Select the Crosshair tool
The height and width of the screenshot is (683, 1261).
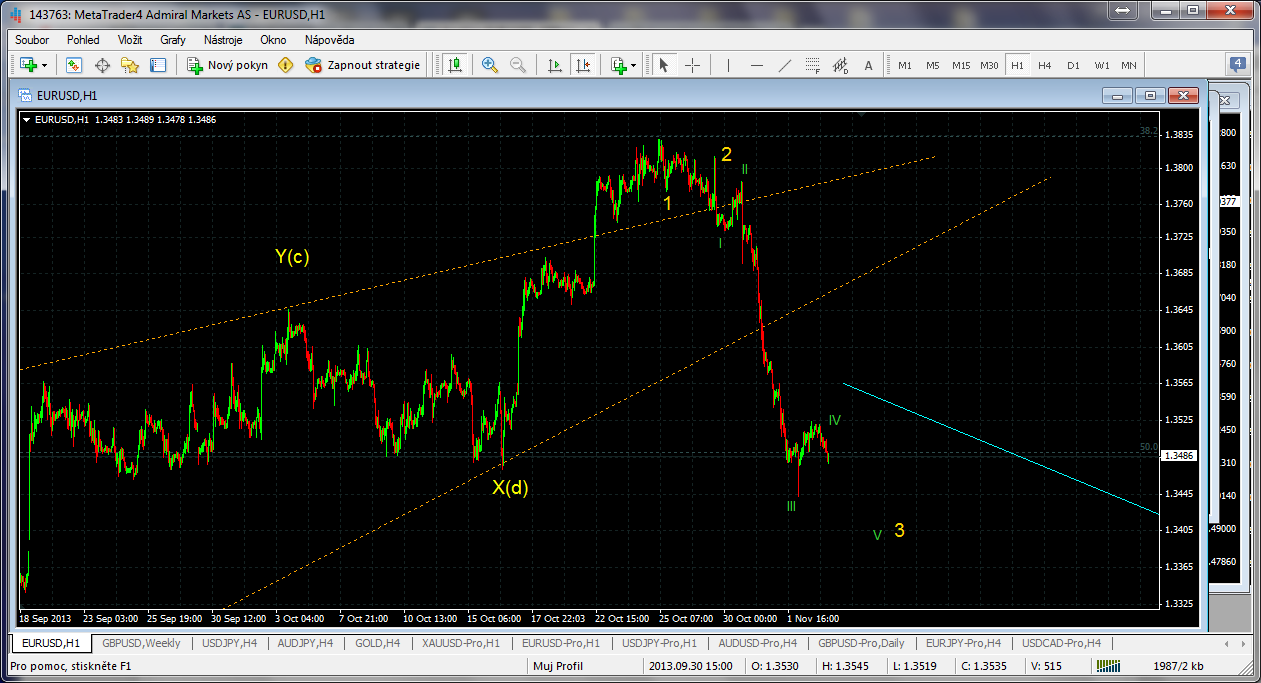click(692, 65)
